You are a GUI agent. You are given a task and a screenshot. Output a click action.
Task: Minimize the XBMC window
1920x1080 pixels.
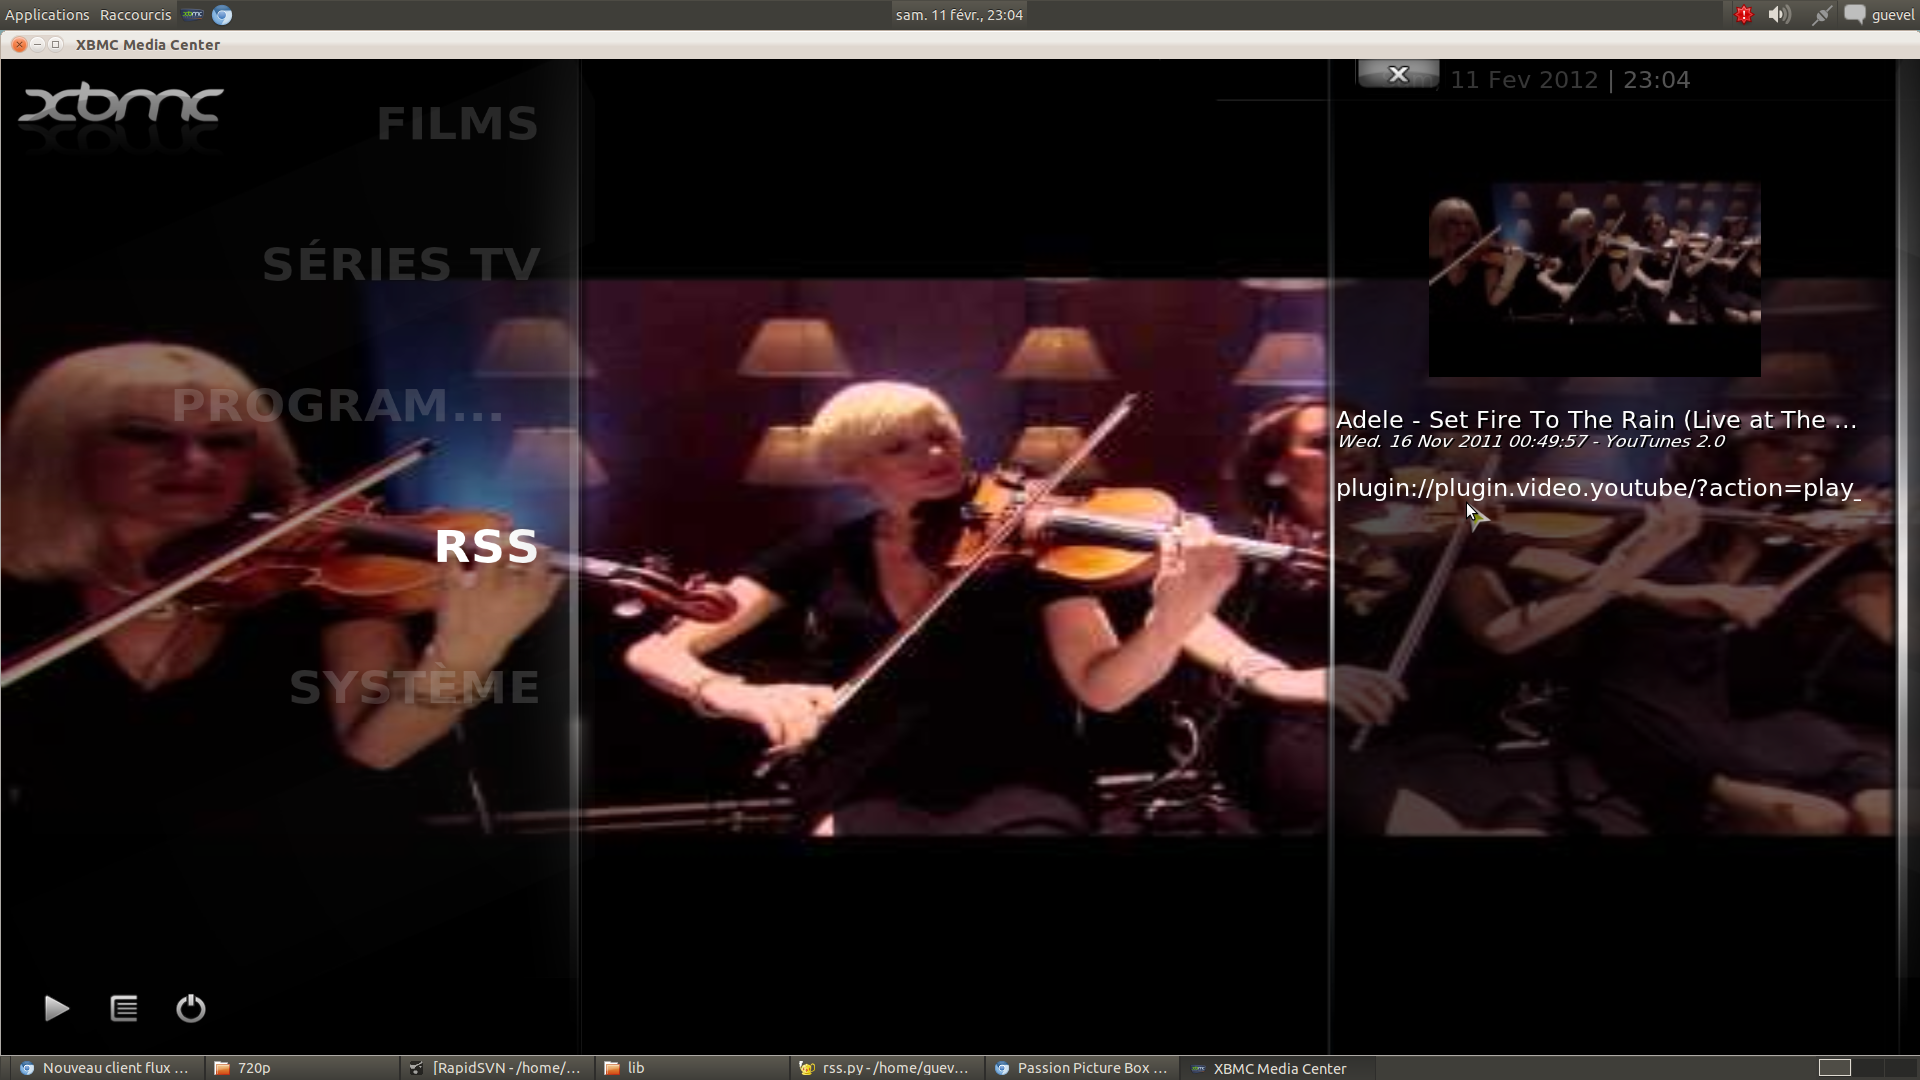(37, 44)
